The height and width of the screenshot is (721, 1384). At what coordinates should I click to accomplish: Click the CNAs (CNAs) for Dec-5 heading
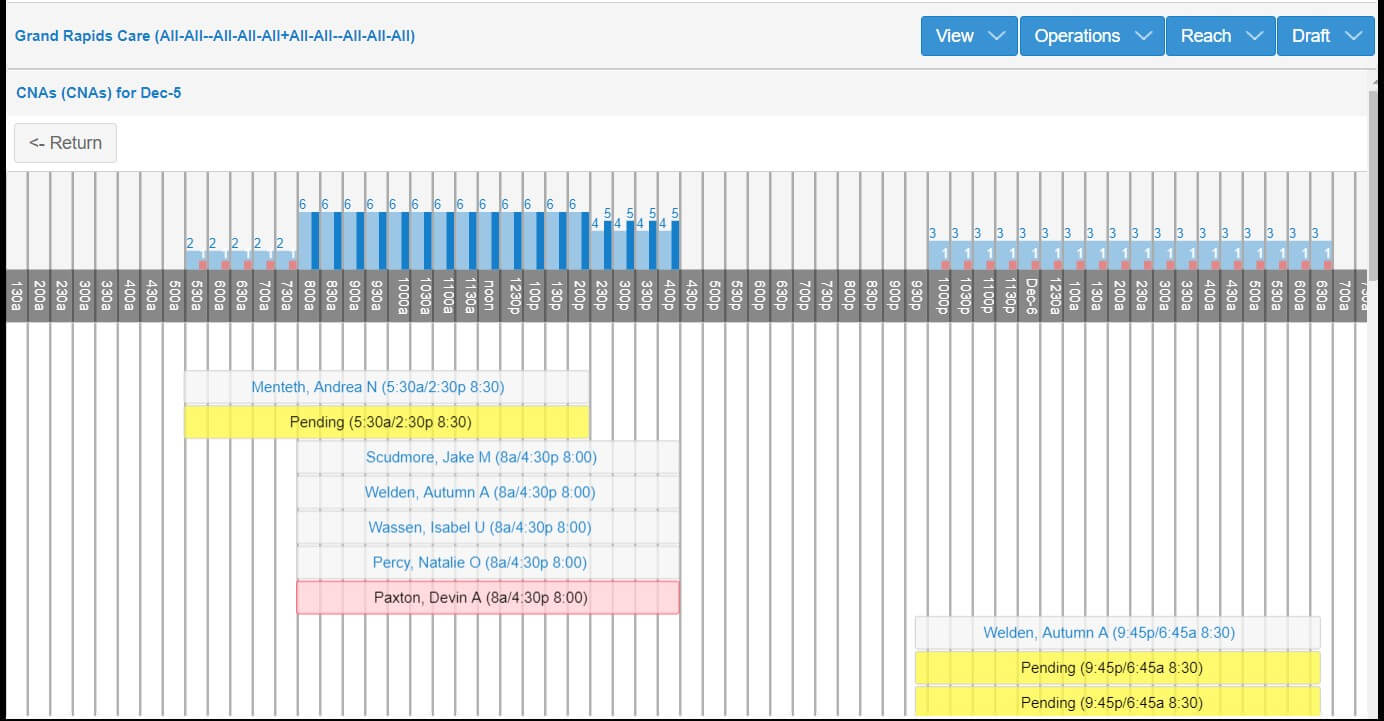(98, 93)
